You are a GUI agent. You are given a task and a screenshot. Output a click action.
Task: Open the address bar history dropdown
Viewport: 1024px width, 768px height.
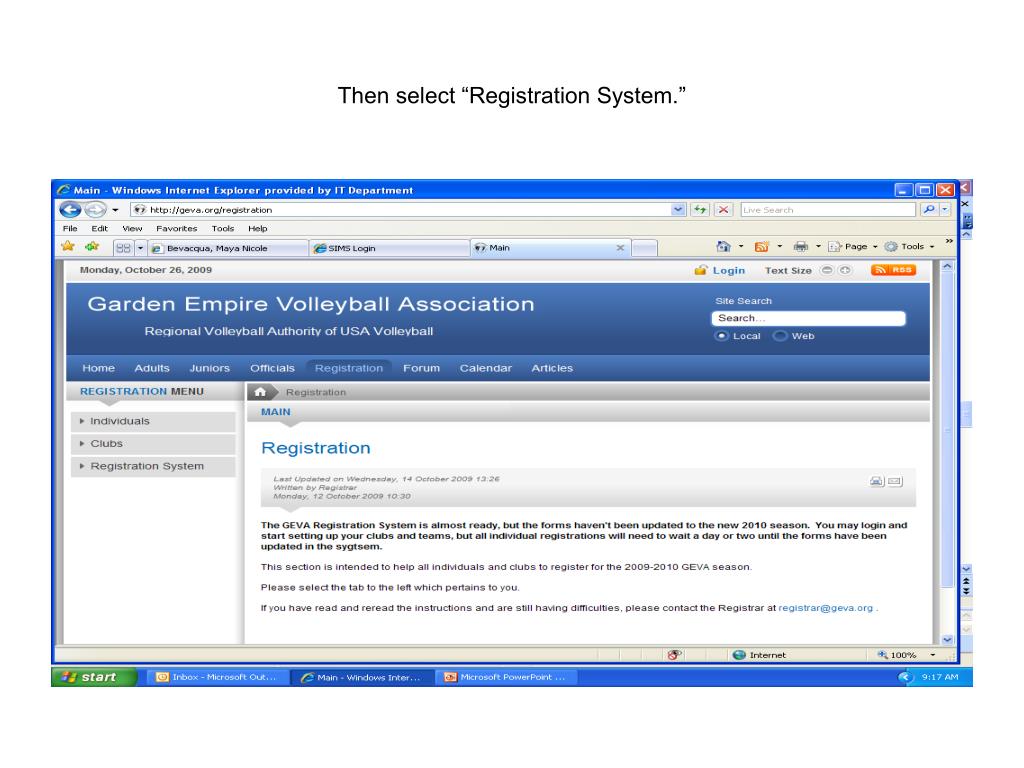[678, 210]
